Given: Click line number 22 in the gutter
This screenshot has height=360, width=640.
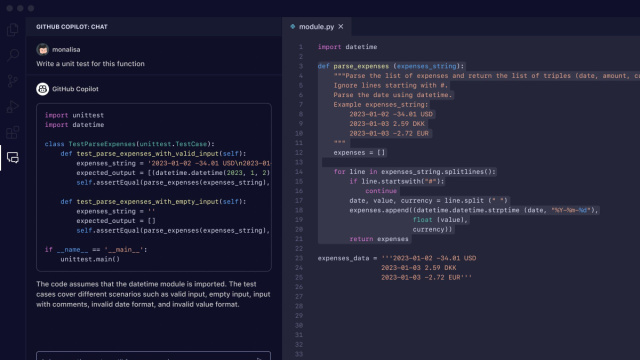Looking at the screenshot, I should (x=299, y=249).
